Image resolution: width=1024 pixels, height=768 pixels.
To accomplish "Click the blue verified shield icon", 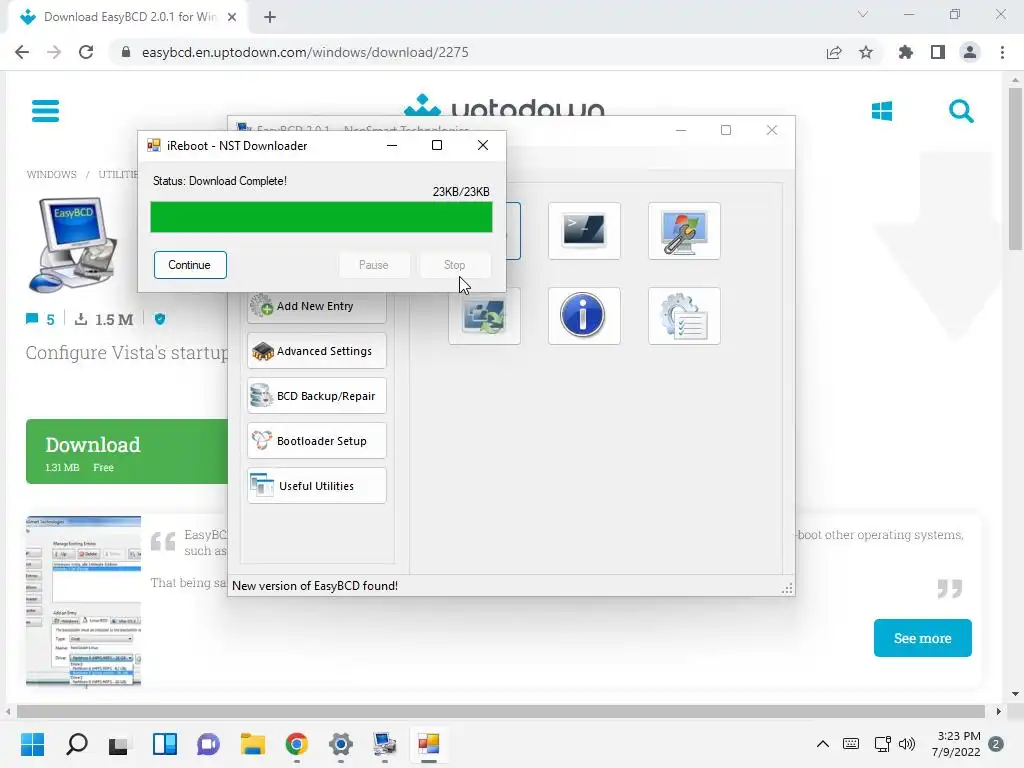I will pos(160,319).
